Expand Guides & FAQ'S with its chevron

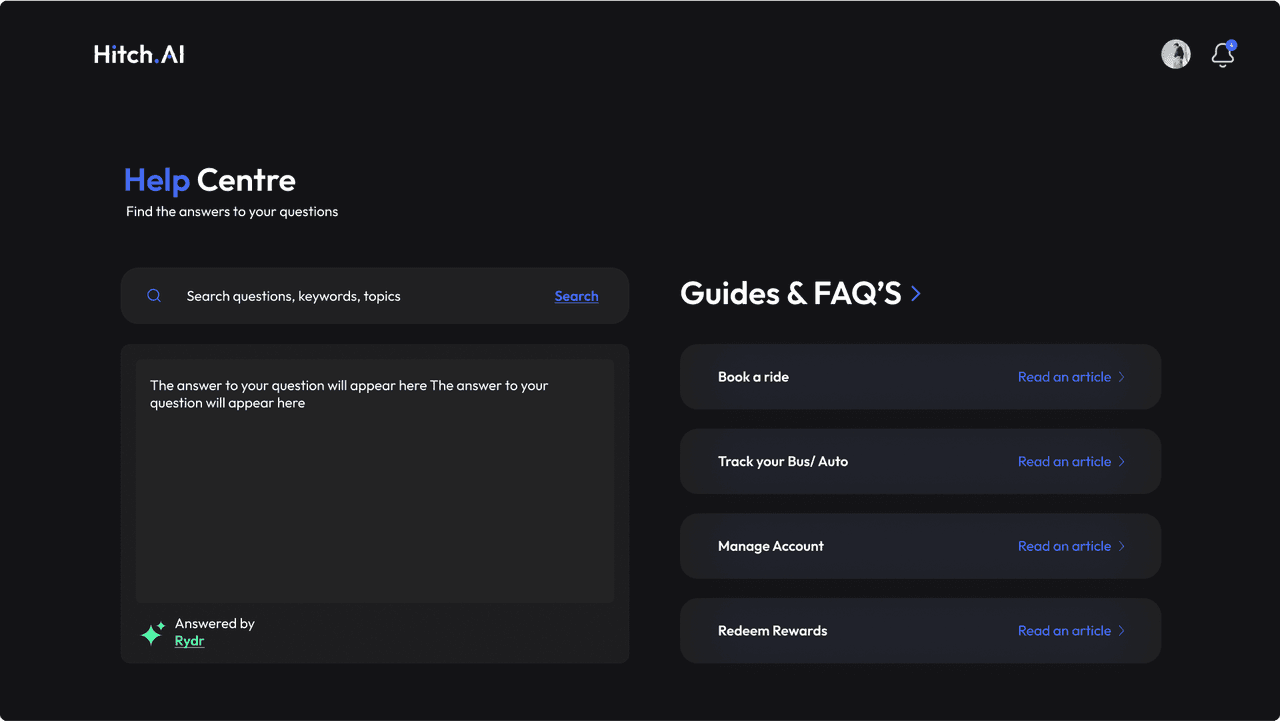(916, 294)
